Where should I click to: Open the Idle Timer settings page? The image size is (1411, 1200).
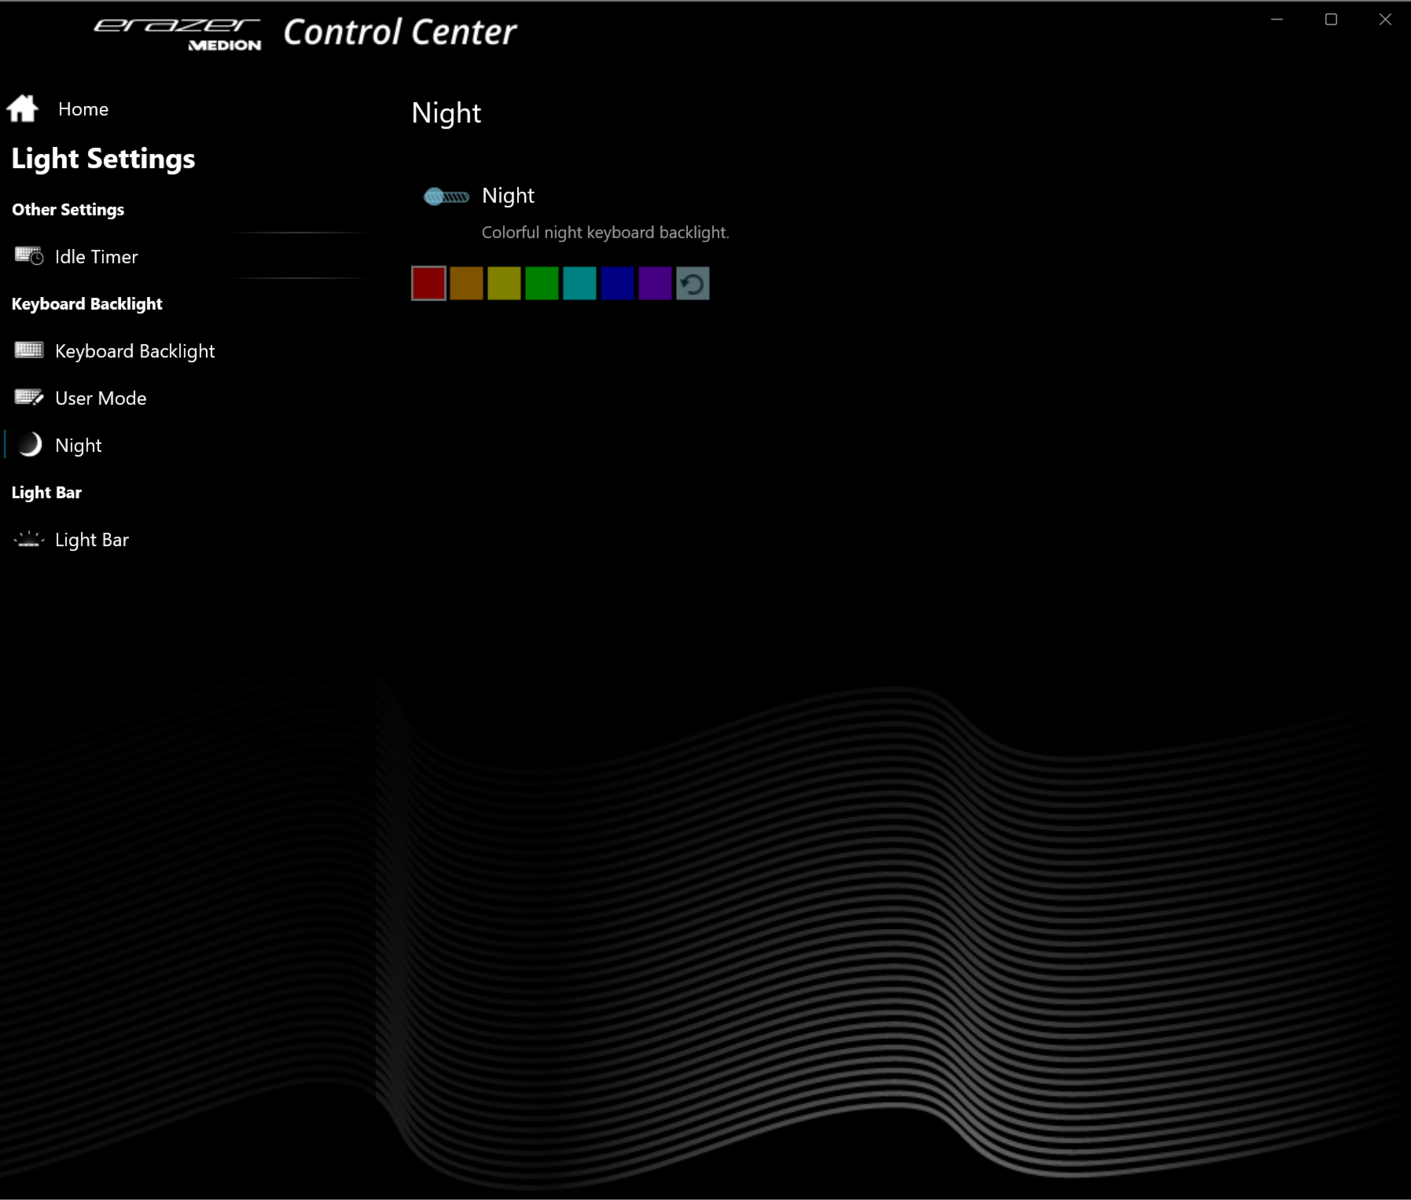(96, 257)
